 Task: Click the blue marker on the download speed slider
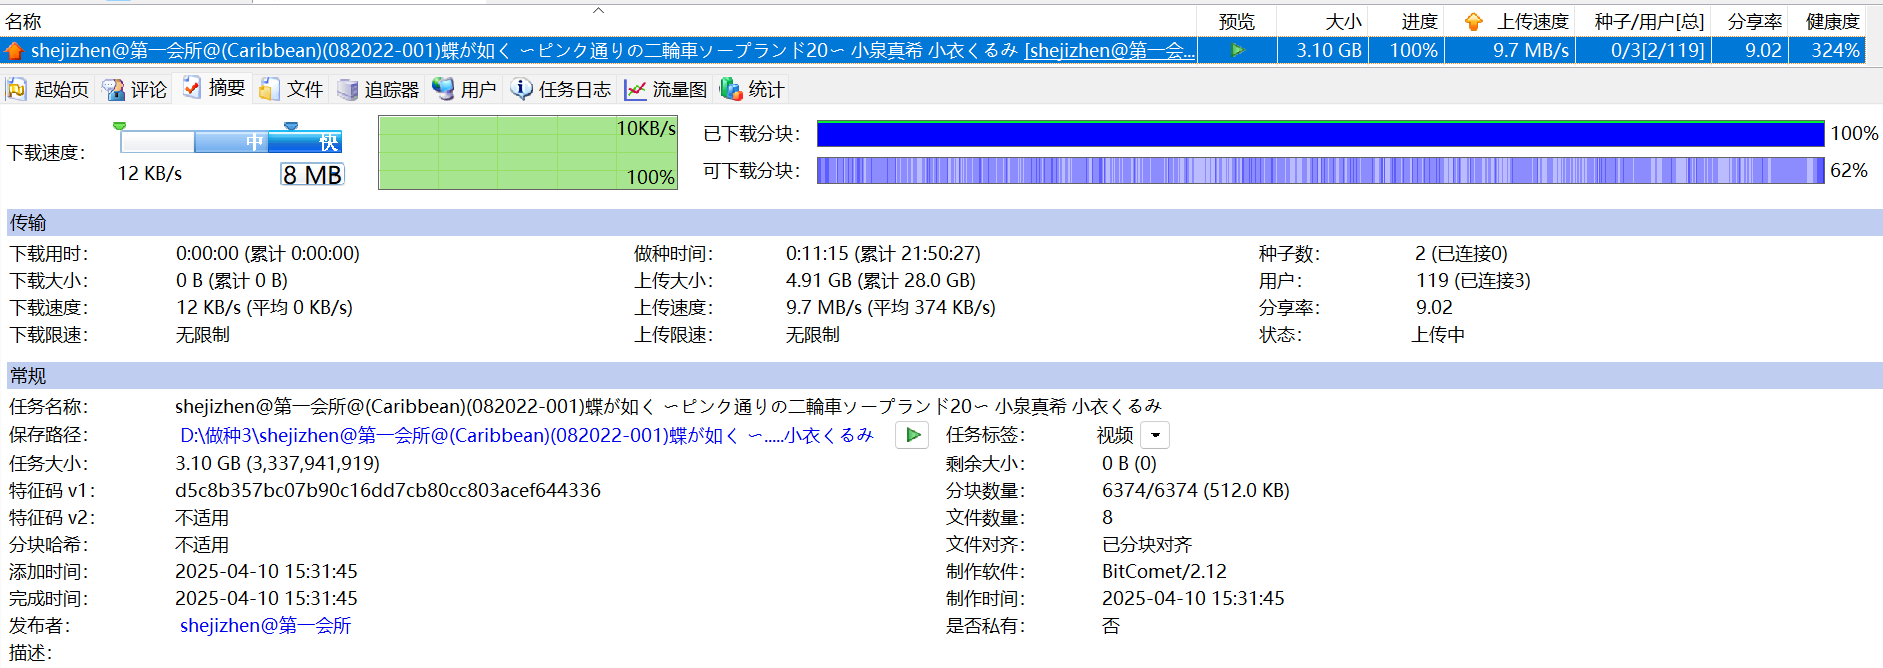pyautogui.click(x=291, y=126)
